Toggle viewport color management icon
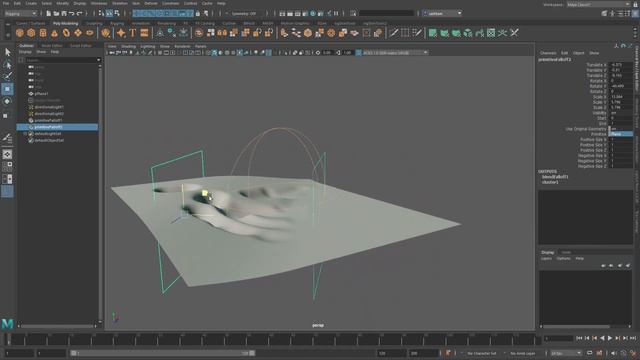 click(x=358, y=53)
